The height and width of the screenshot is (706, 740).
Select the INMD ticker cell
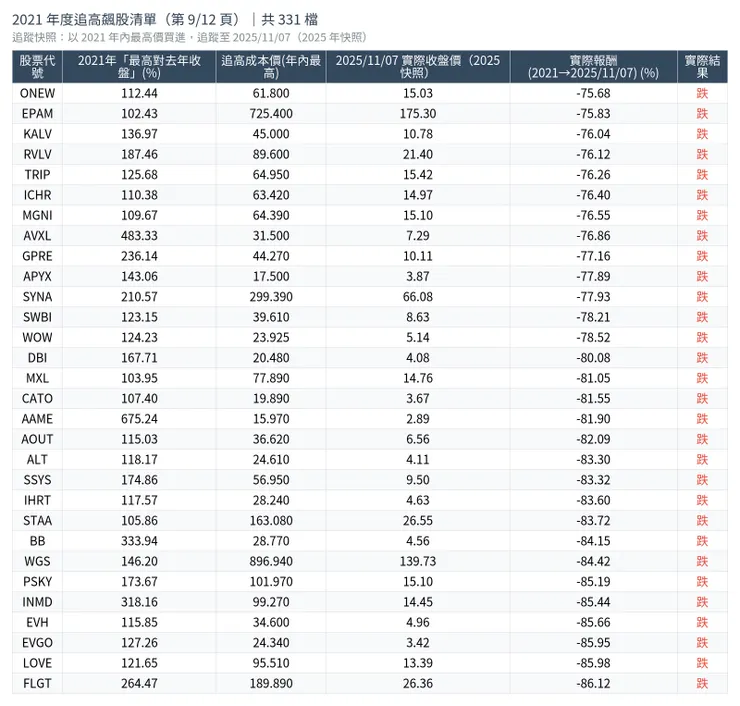click(37, 602)
